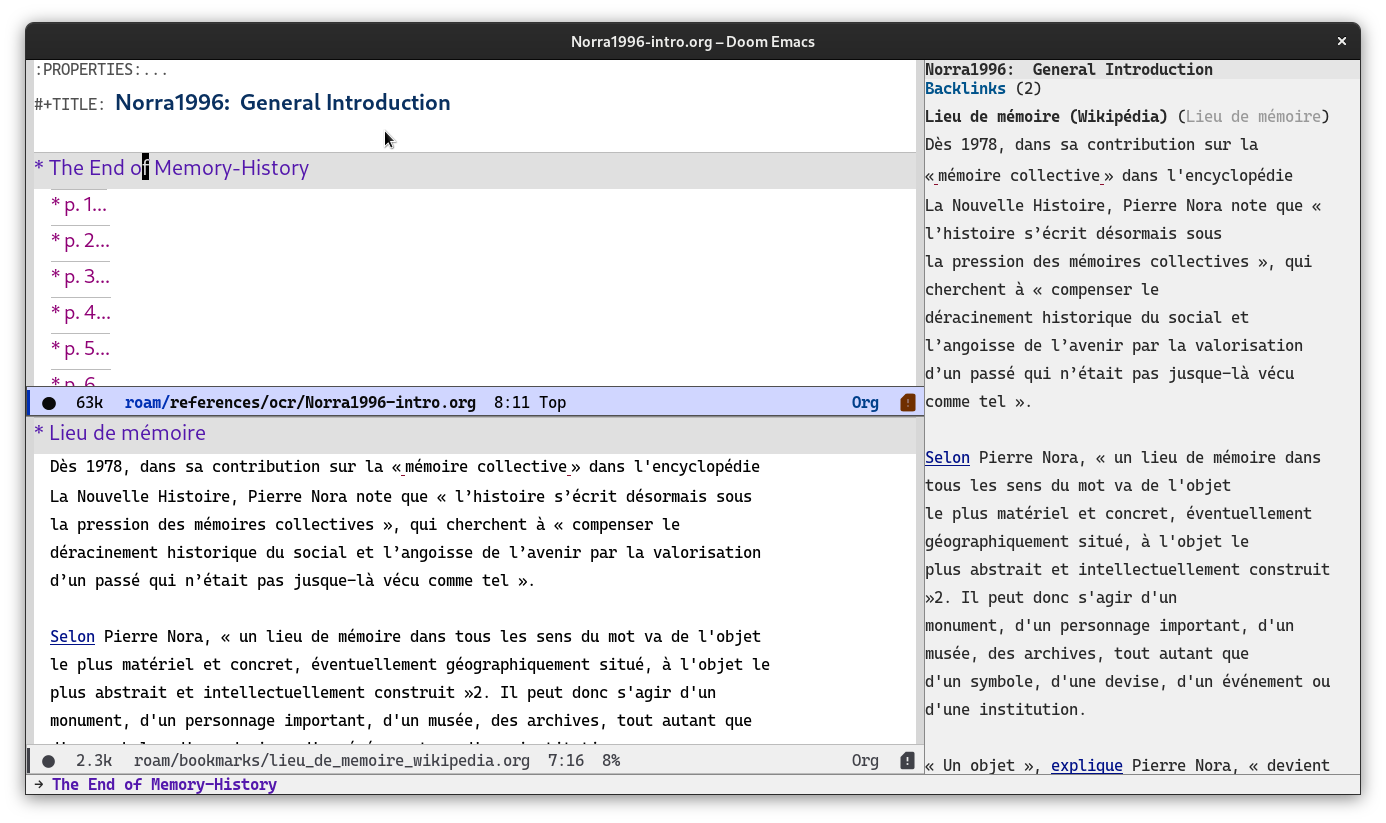
Task: Expand the folded p. 1 heading
Action: tap(80, 204)
